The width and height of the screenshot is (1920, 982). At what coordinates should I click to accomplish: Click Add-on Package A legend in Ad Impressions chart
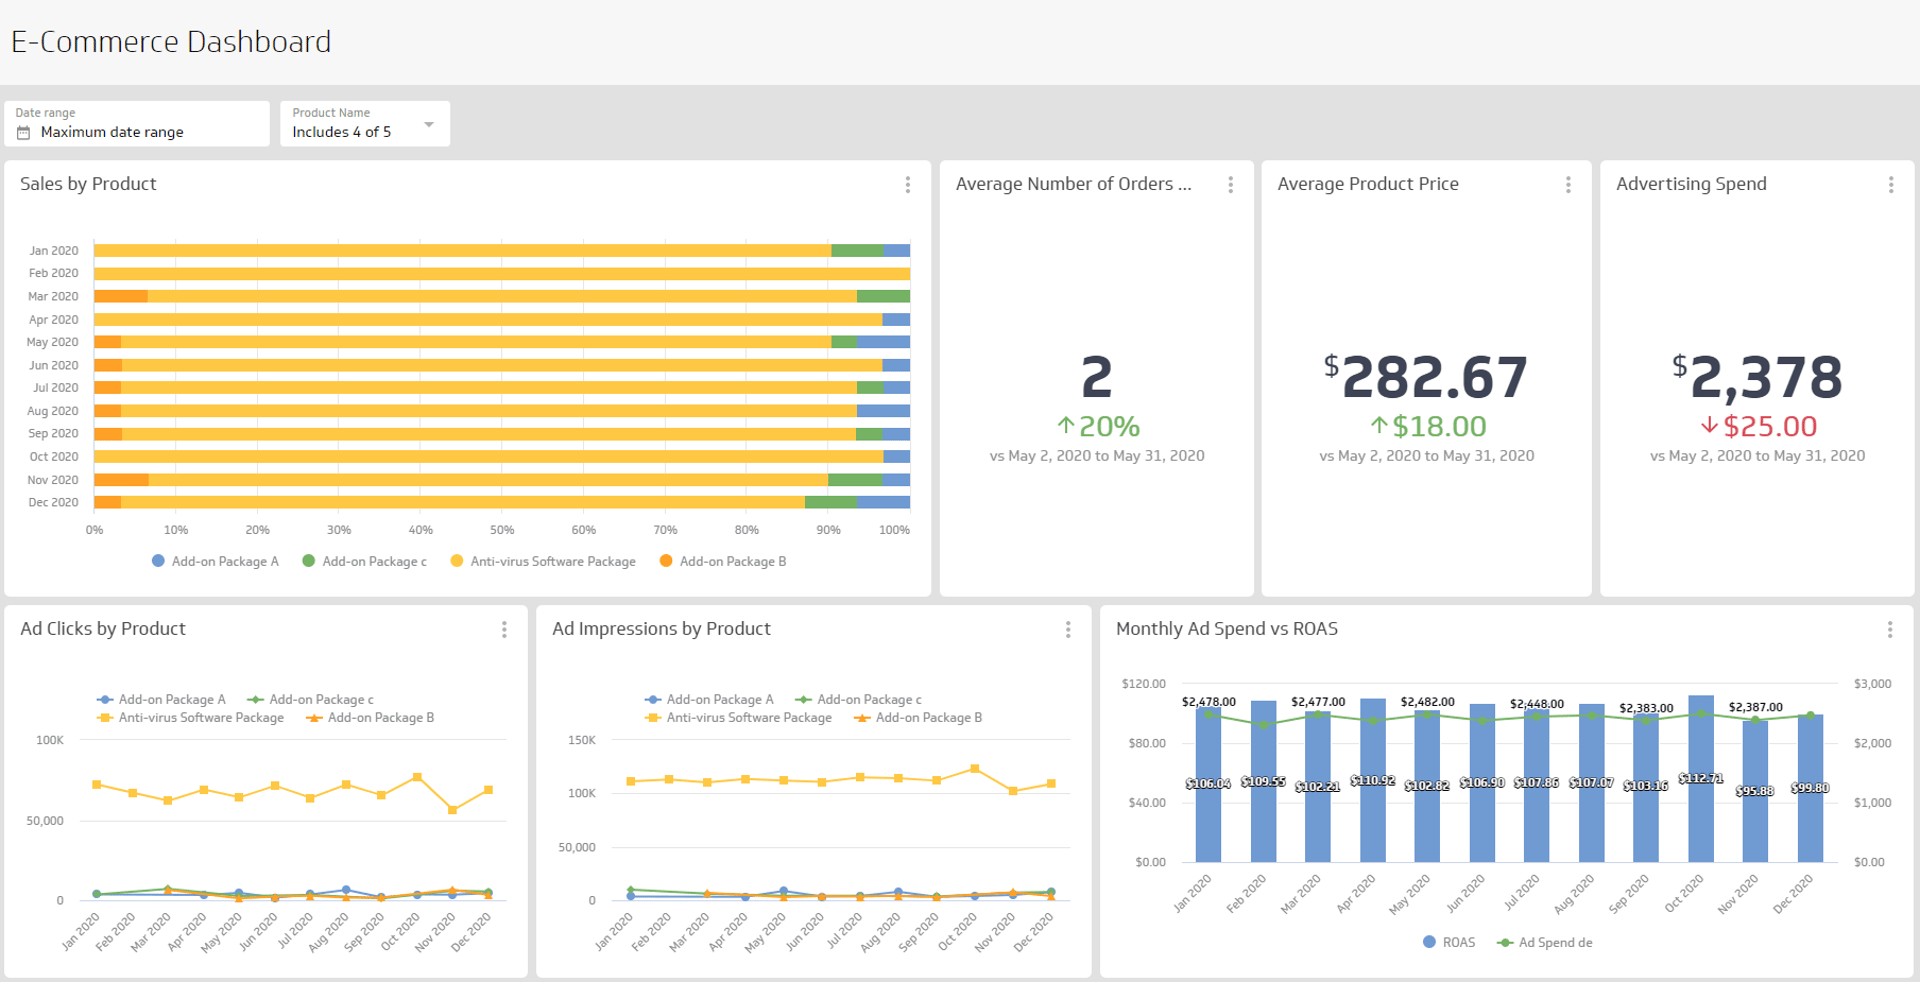[709, 699]
